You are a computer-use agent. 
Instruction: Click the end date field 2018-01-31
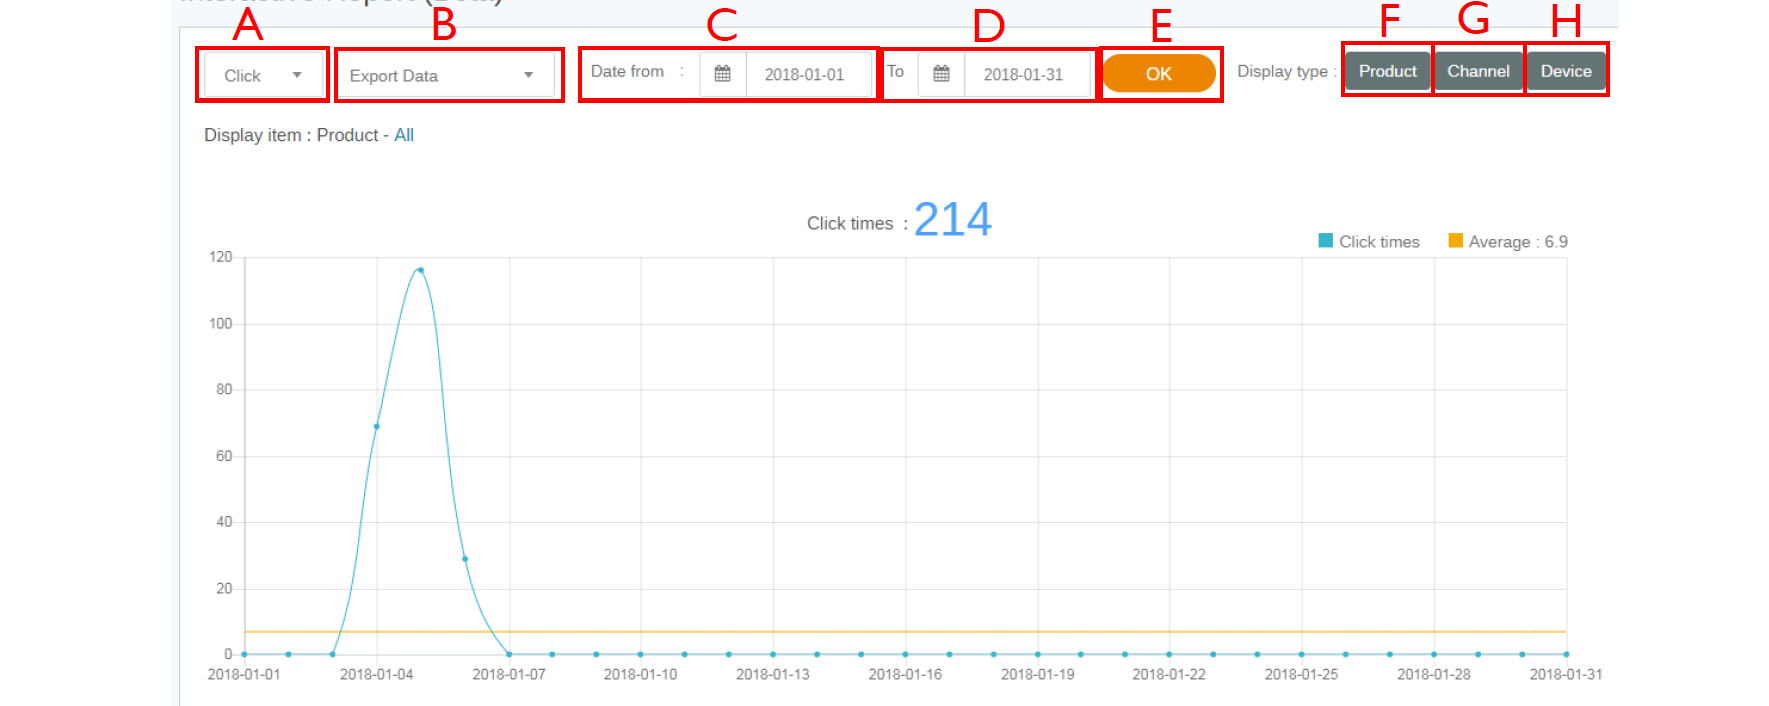tap(1023, 75)
